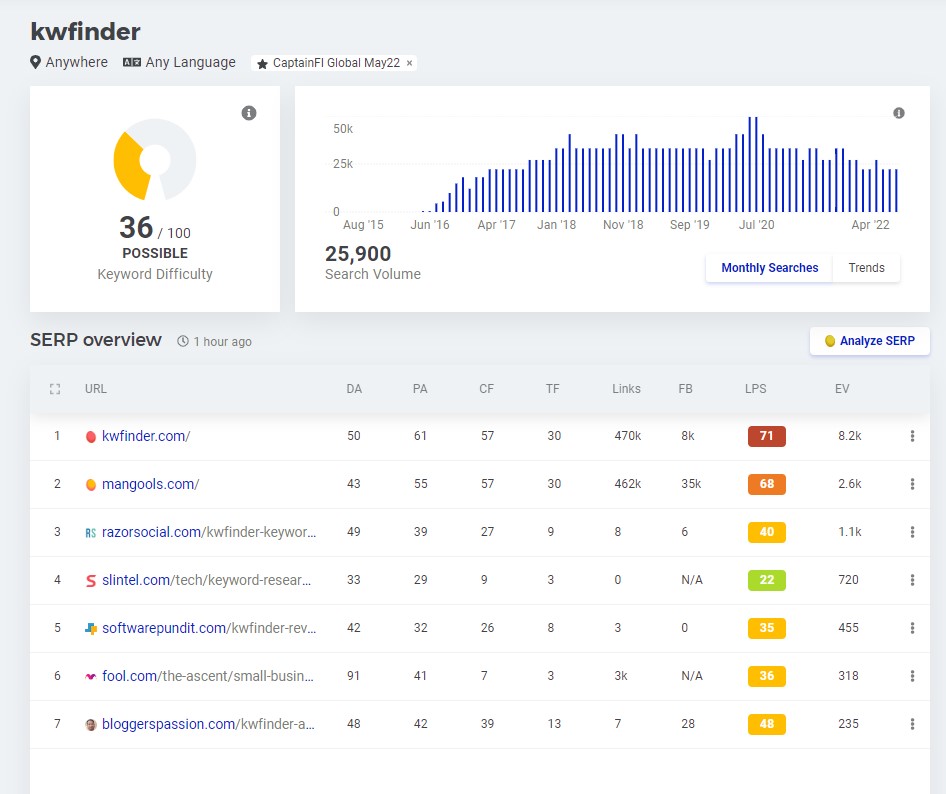Click the 35k FB value
The image size is (946, 794).
click(691, 484)
